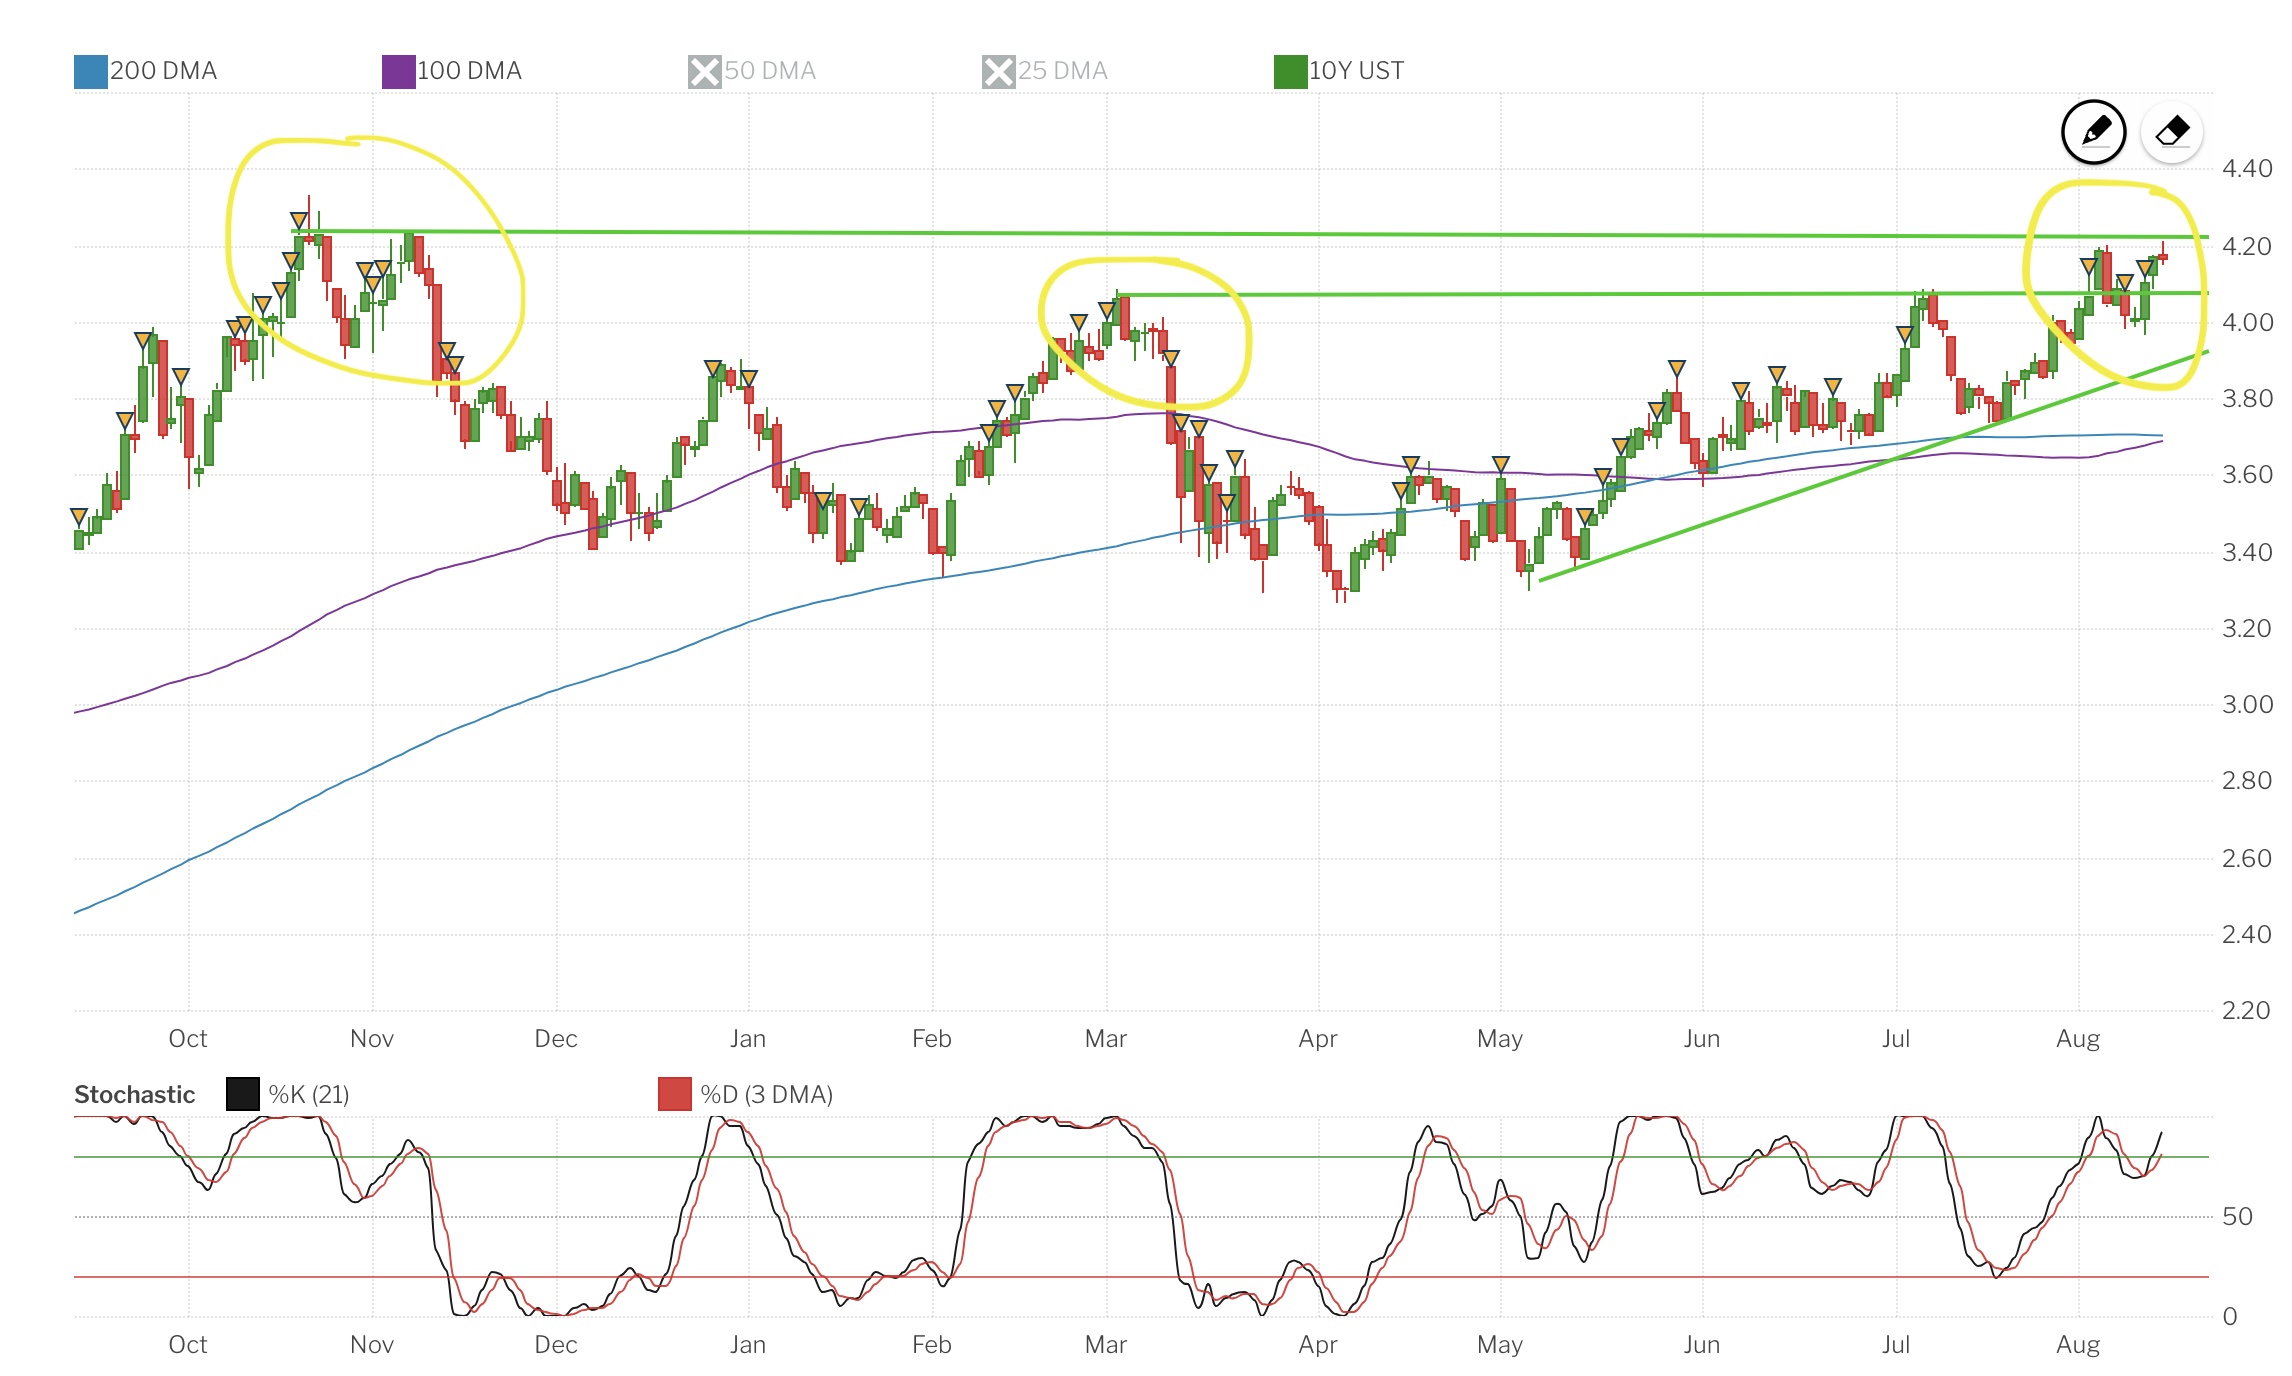The width and height of the screenshot is (2292, 1376).
Task: Enable the hidden 50 DMA series
Action: [705, 72]
